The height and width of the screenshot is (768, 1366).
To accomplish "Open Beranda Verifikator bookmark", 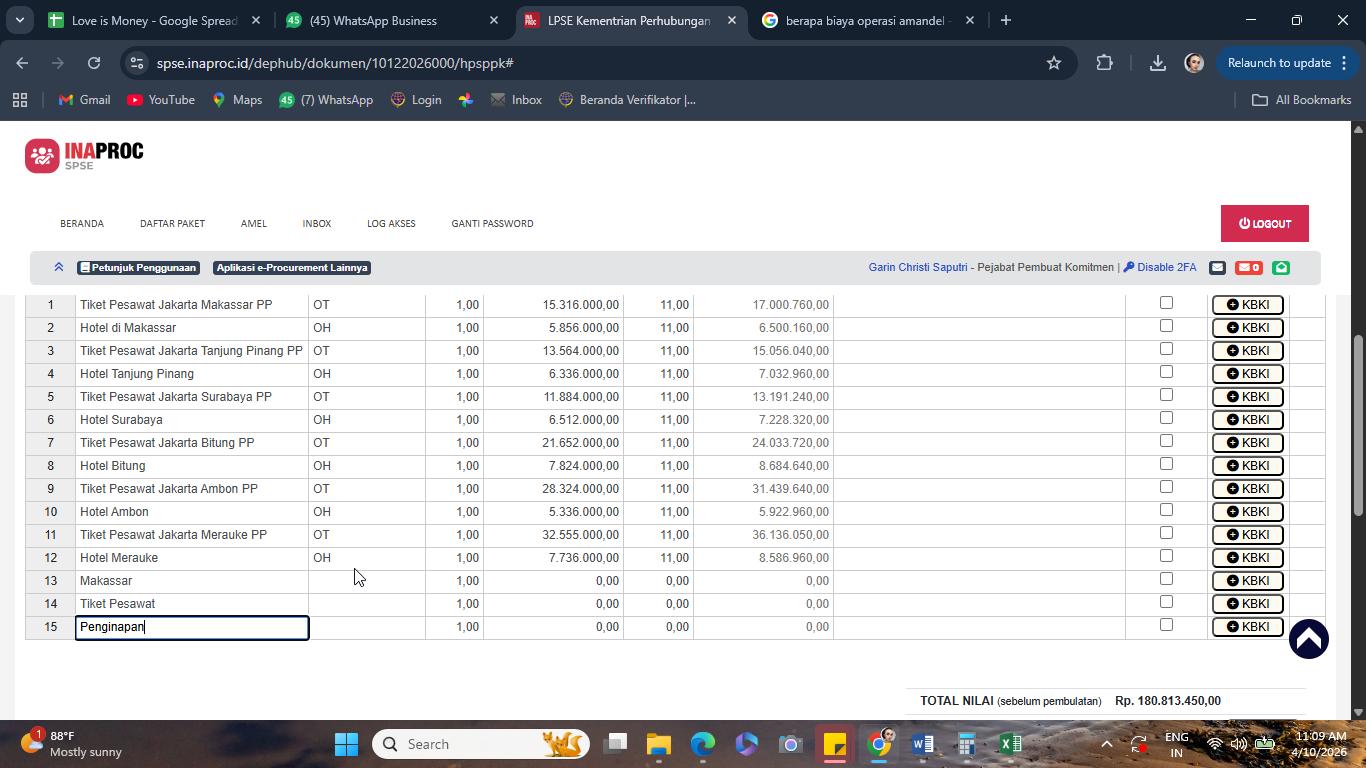I will [x=627, y=100].
